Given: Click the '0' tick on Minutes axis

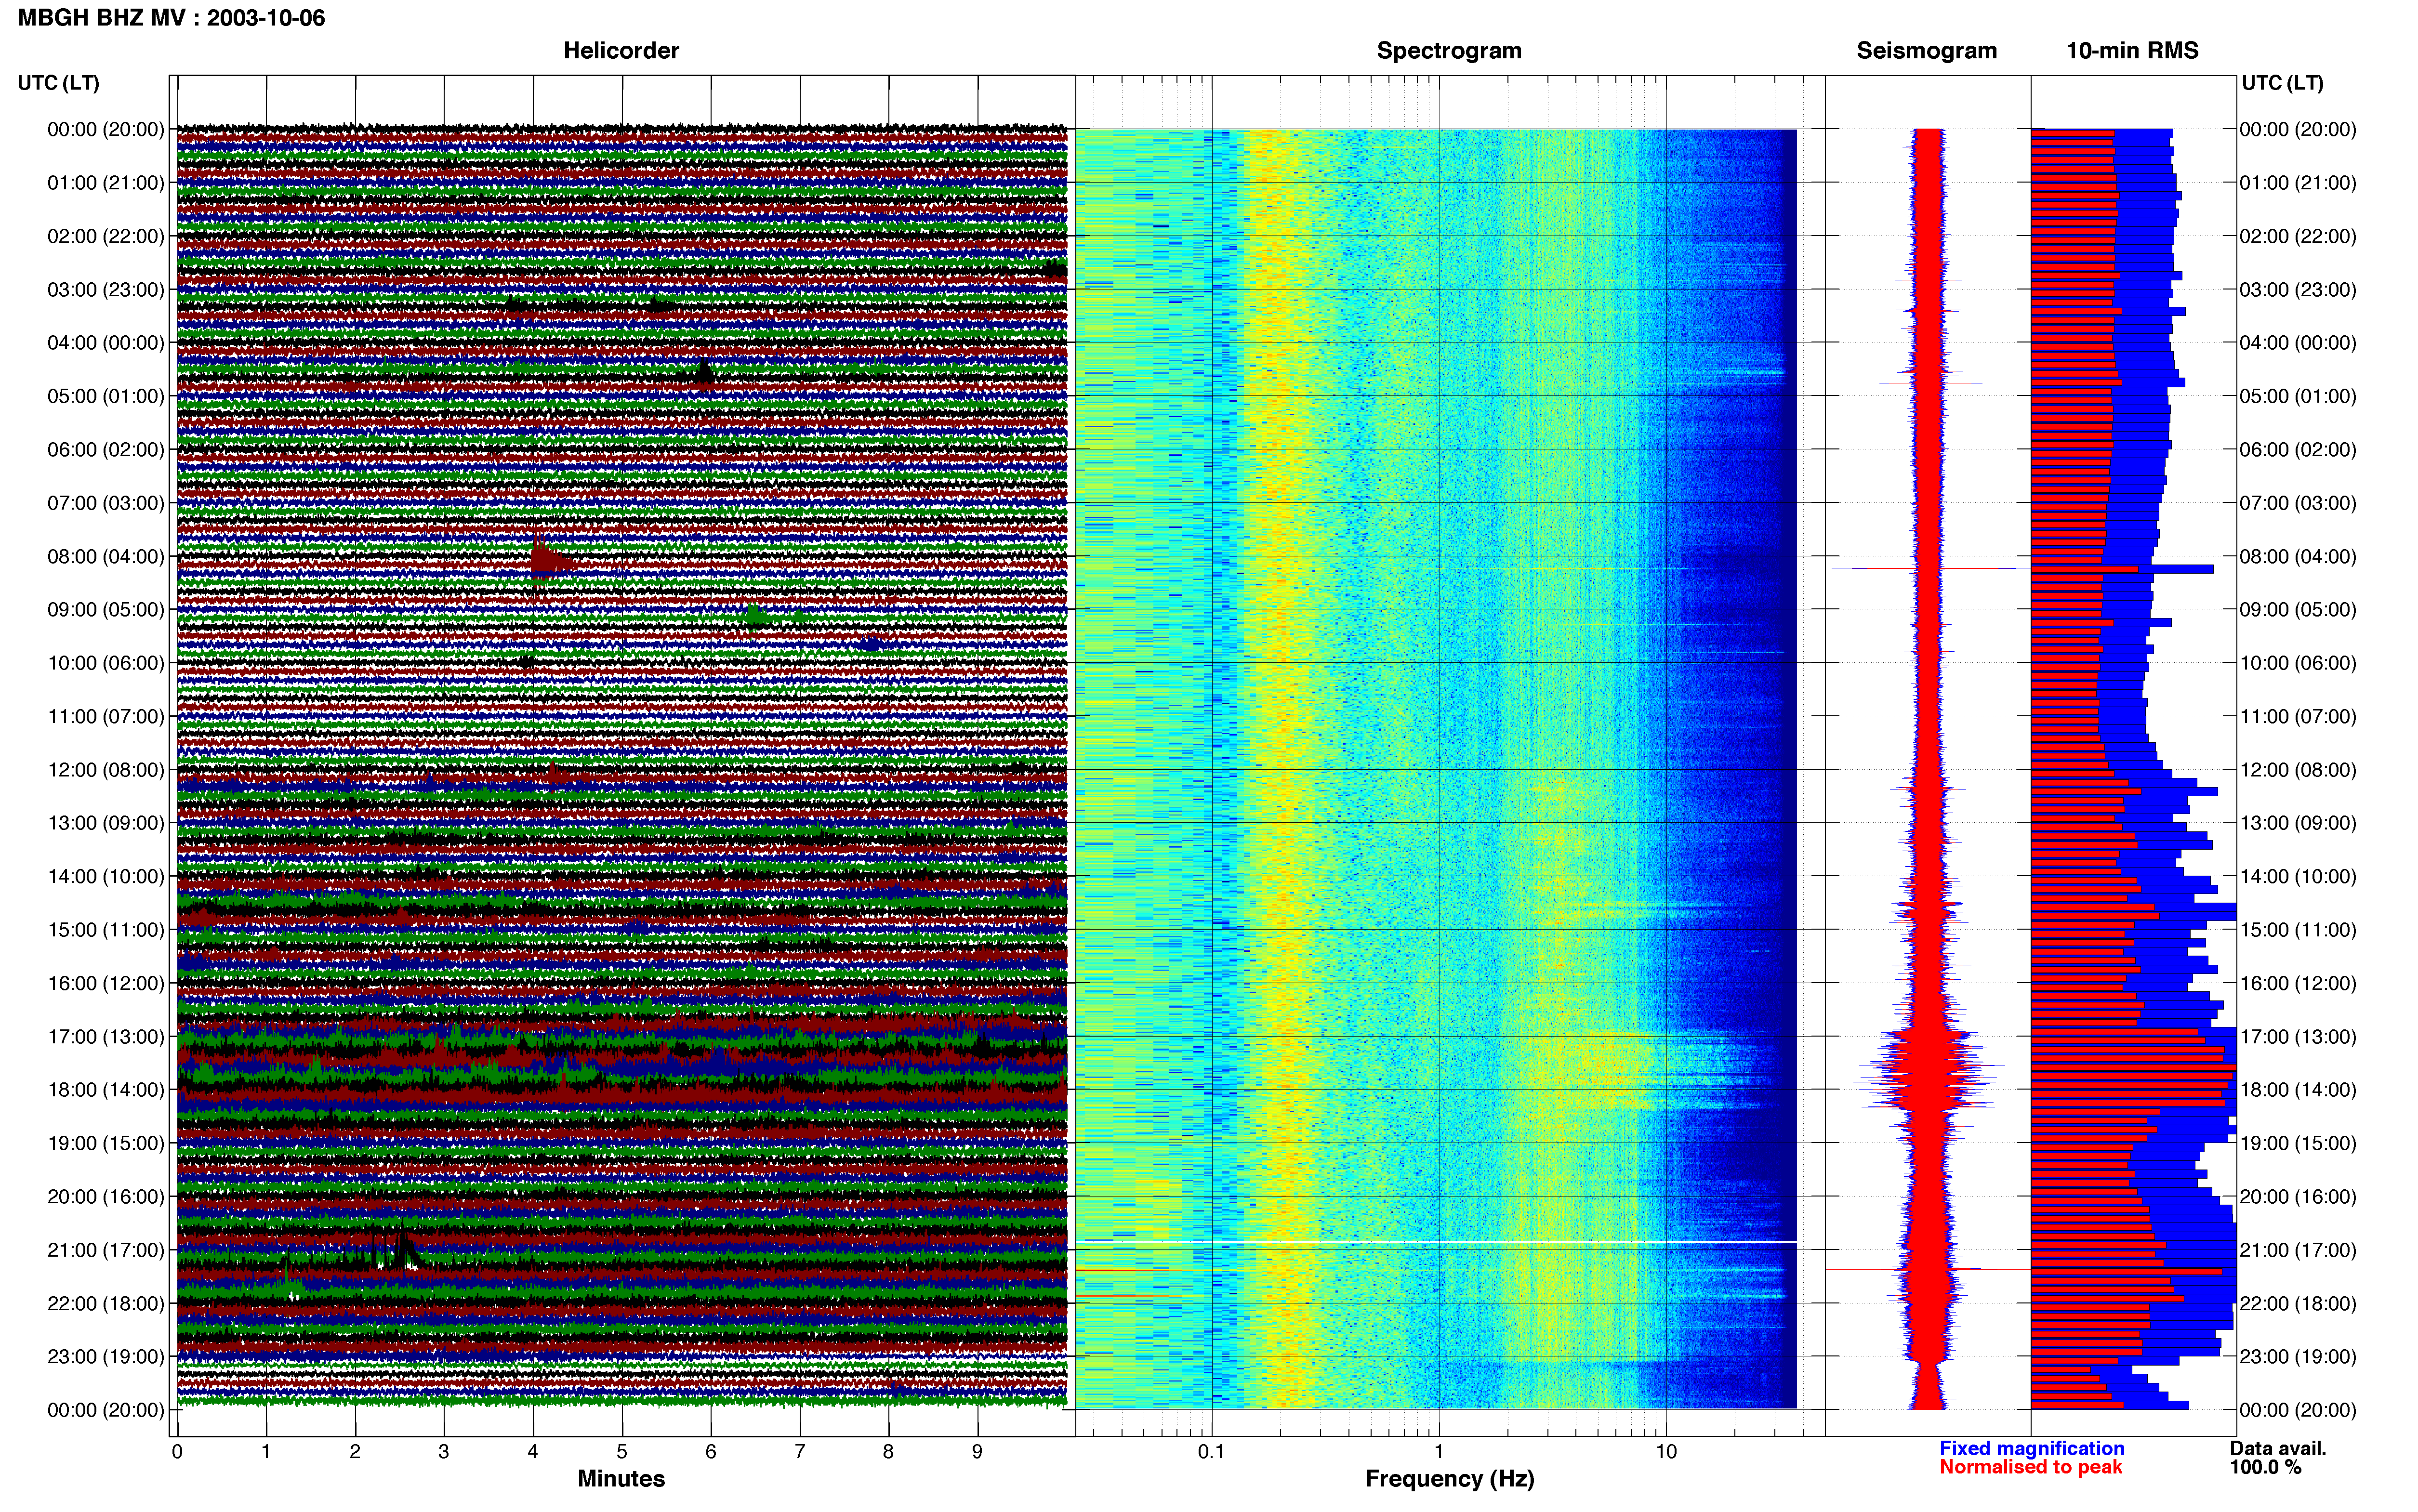Looking at the screenshot, I should pyautogui.click(x=177, y=1452).
